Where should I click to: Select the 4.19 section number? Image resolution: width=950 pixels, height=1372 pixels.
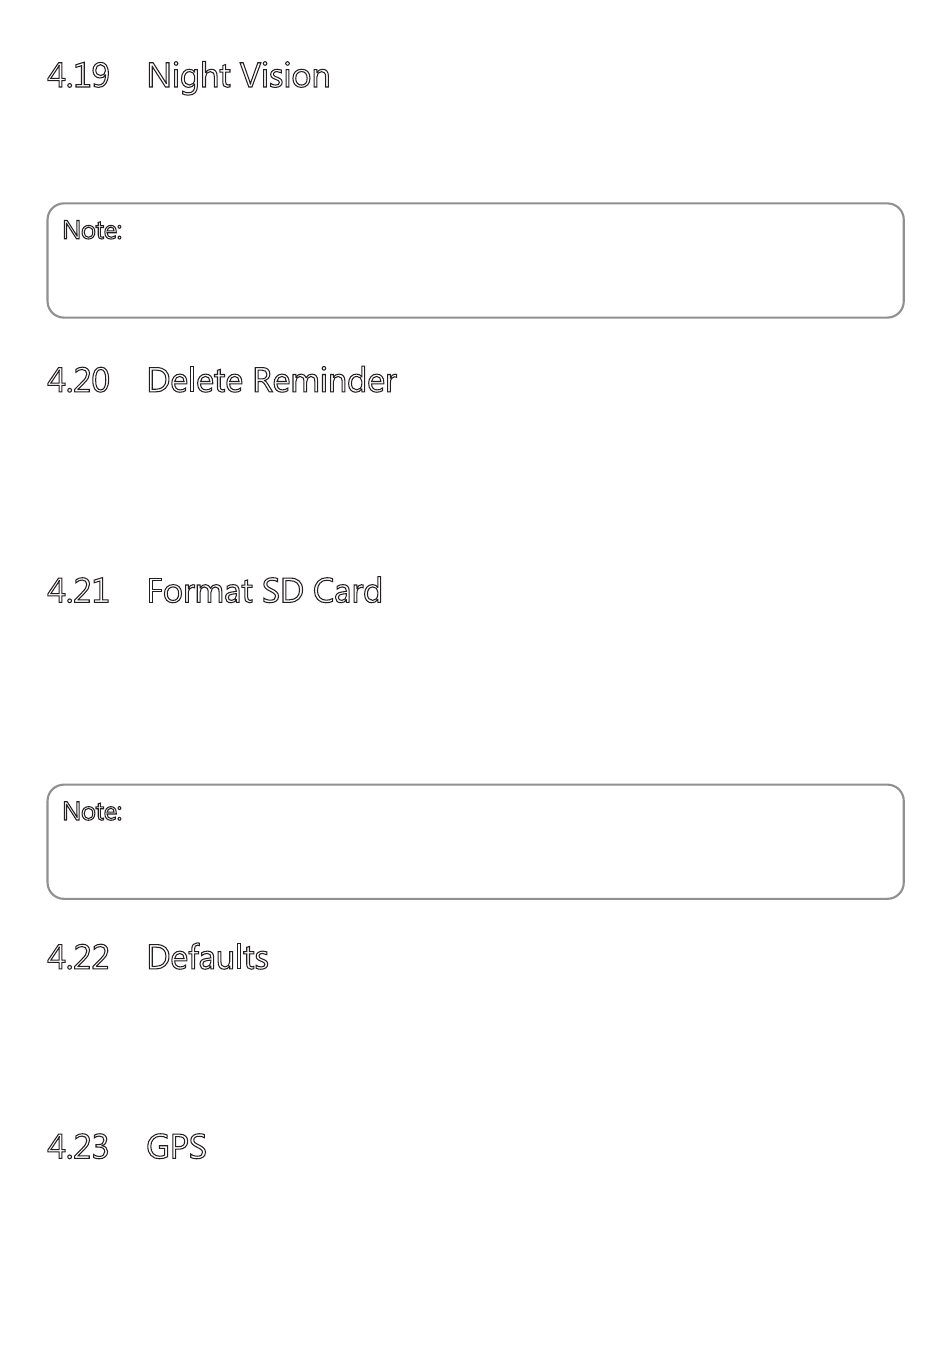[78, 76]
